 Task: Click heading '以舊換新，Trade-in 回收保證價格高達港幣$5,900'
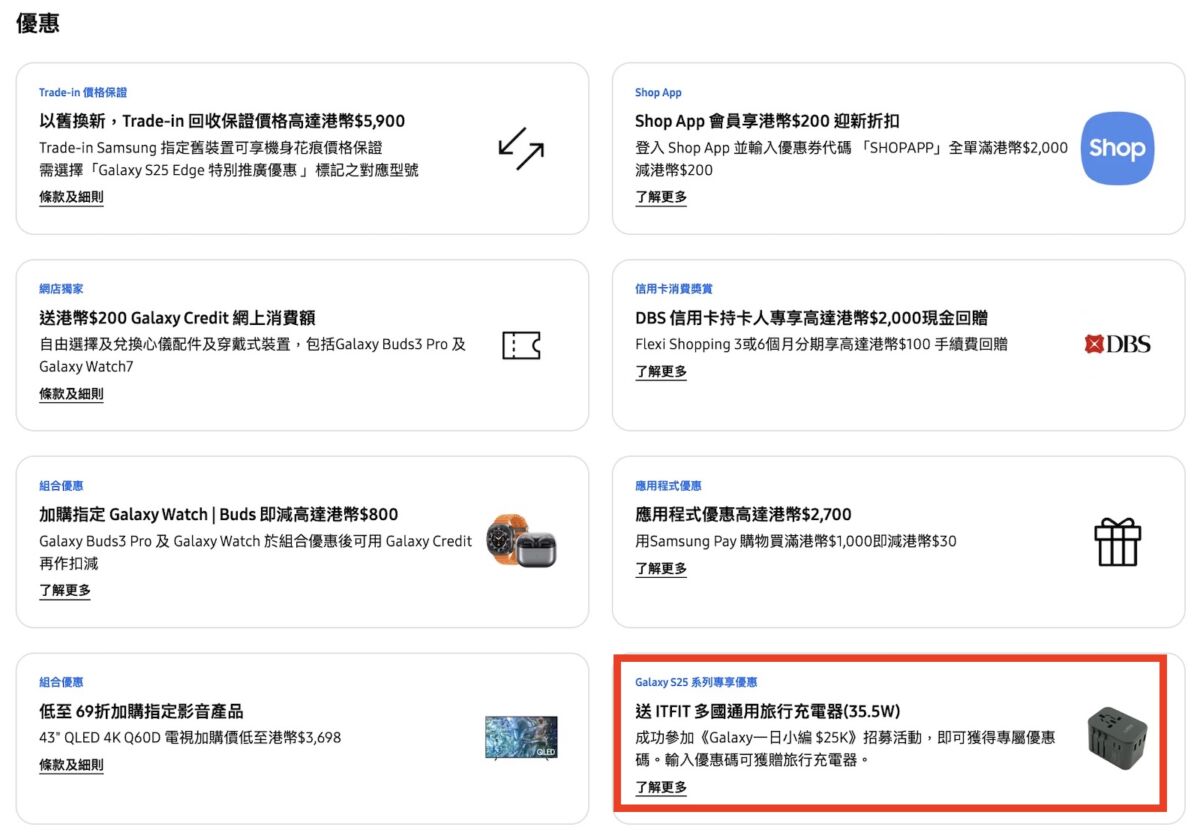point(222,121)
